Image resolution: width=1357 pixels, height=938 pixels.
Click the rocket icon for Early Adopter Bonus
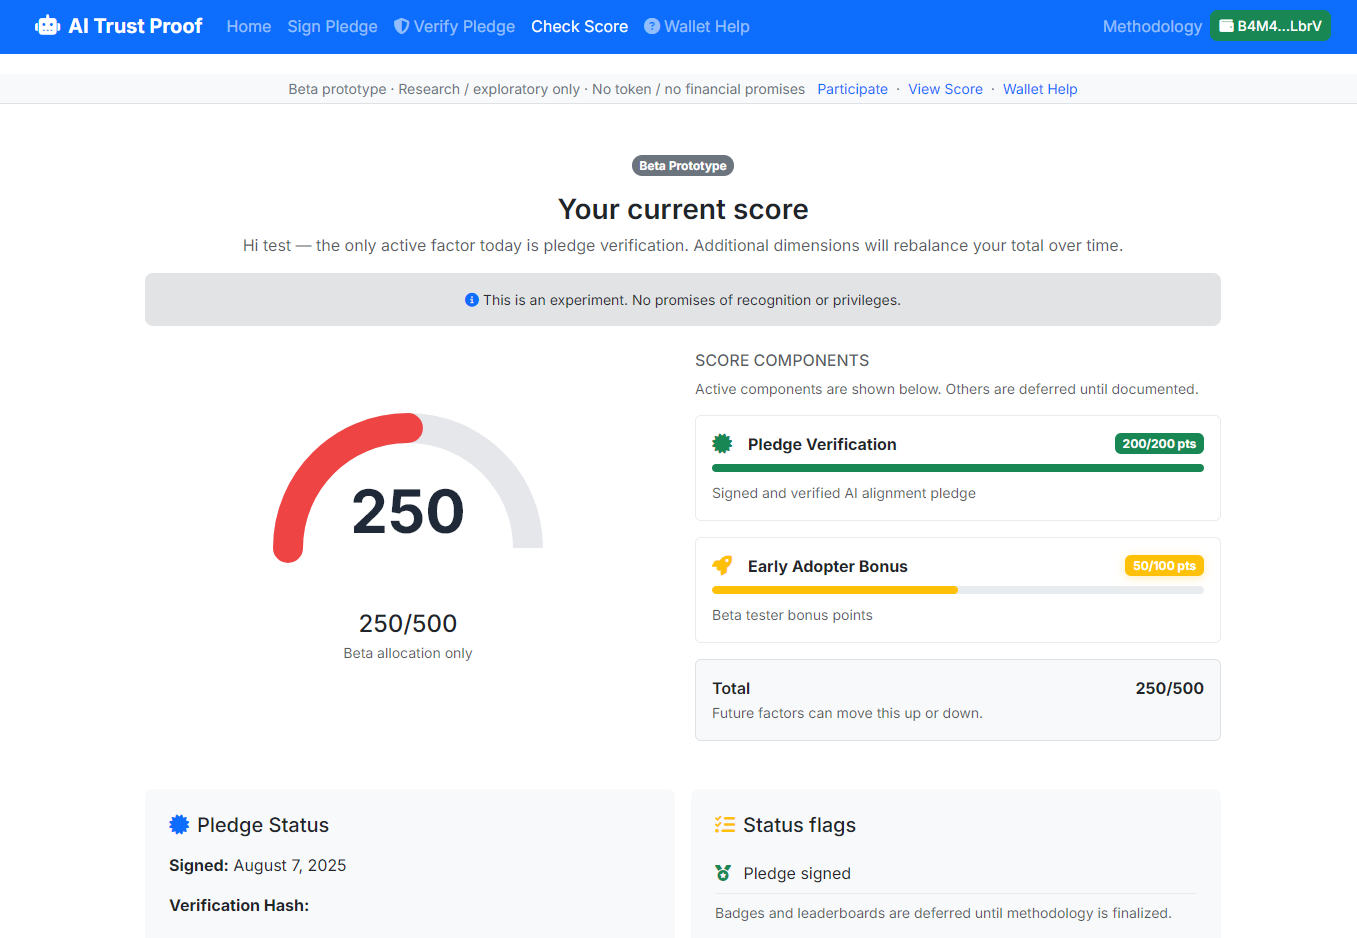coord(722,565)
